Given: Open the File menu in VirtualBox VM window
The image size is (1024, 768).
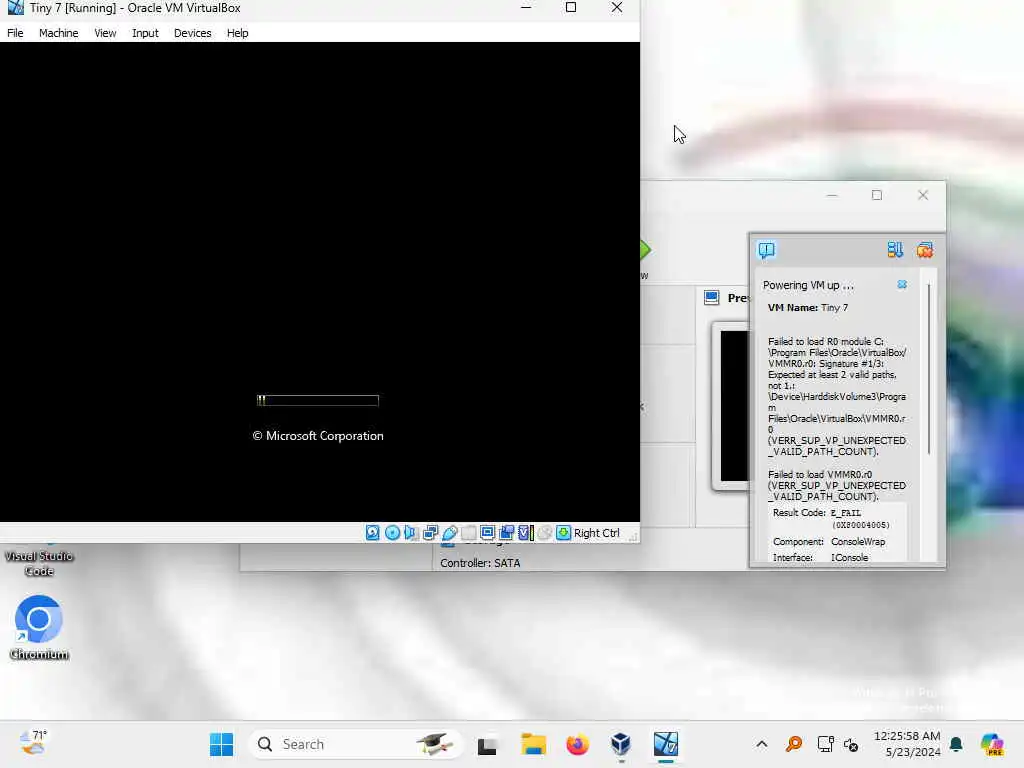Looking at the screenshot, I should [x=15, y=33].
